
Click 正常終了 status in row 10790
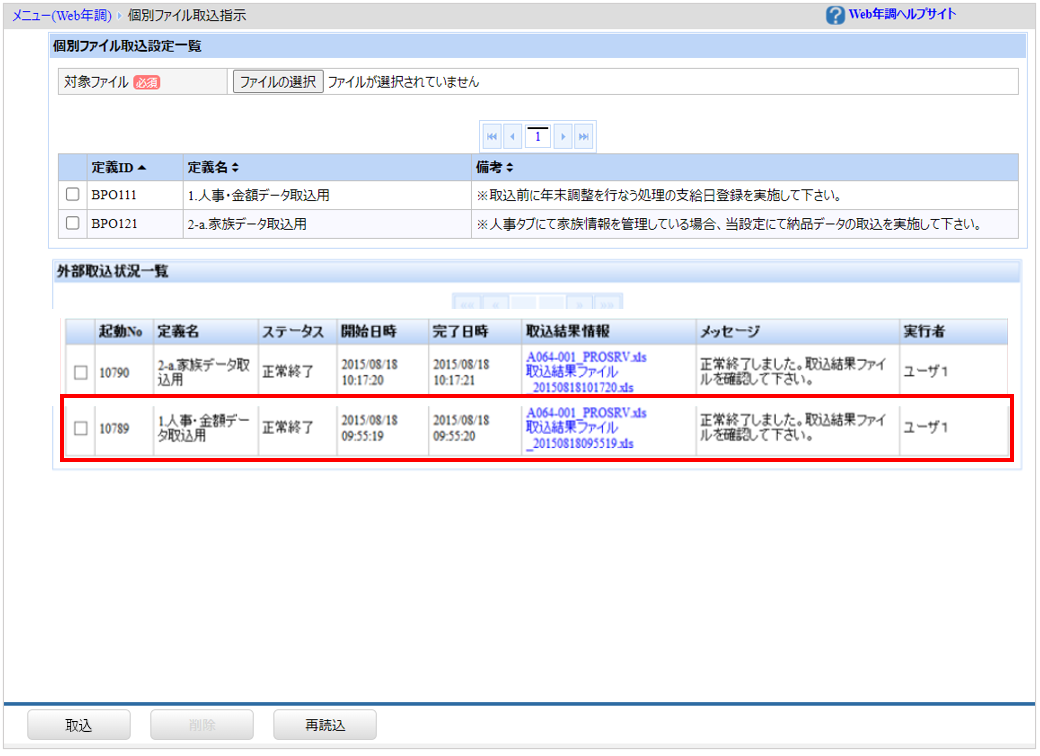pos(287,372)
